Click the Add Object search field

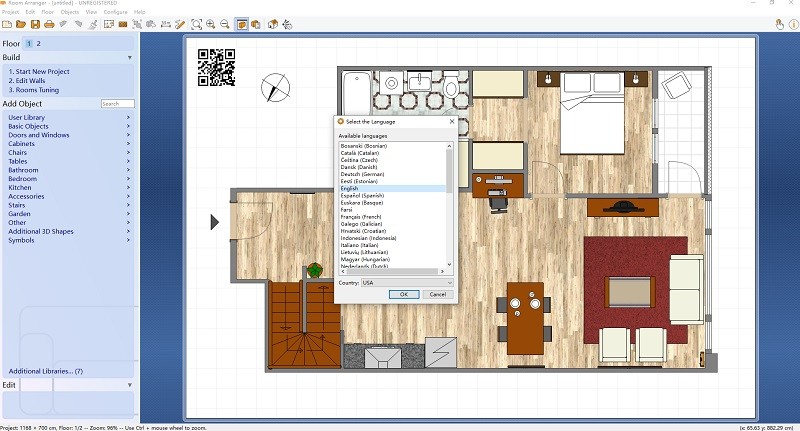[x=117, y=104]
